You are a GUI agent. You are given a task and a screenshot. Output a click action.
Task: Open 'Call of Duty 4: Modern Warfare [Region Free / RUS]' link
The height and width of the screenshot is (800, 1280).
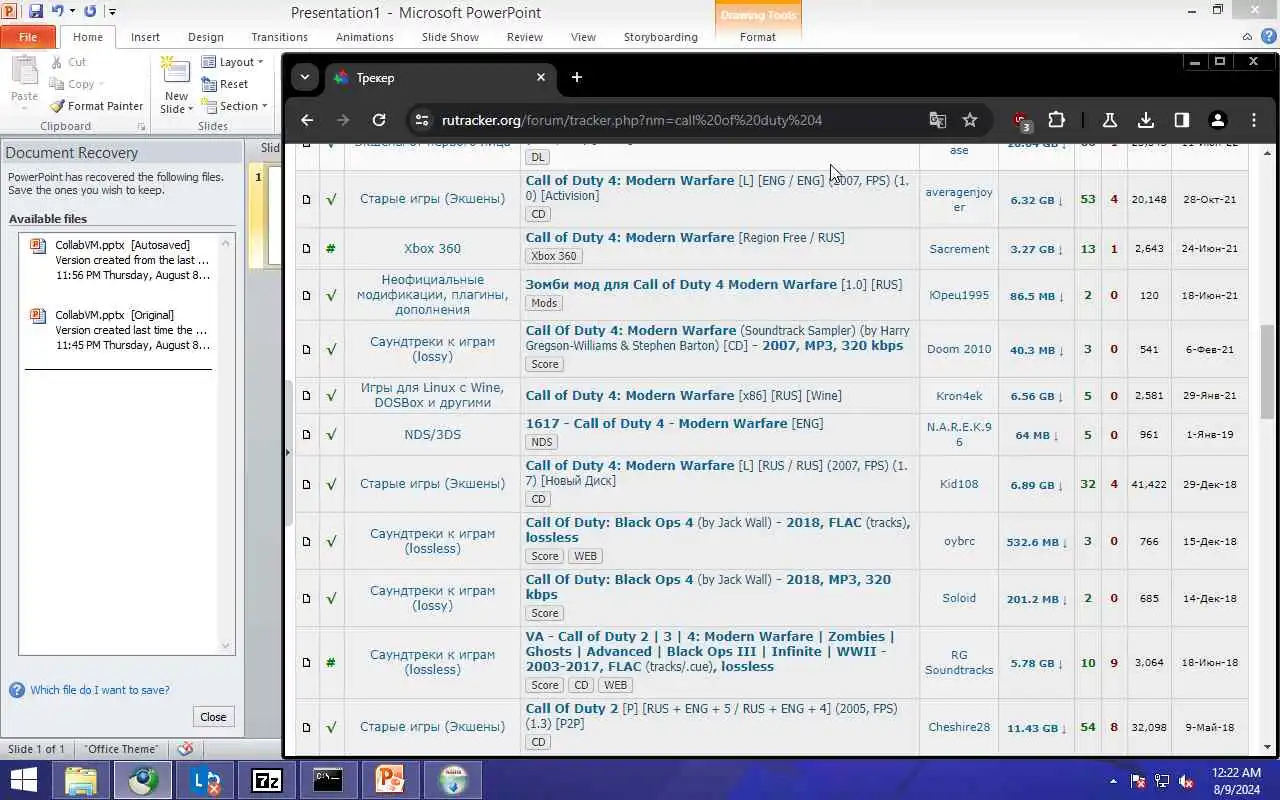(x=685, y=238)
